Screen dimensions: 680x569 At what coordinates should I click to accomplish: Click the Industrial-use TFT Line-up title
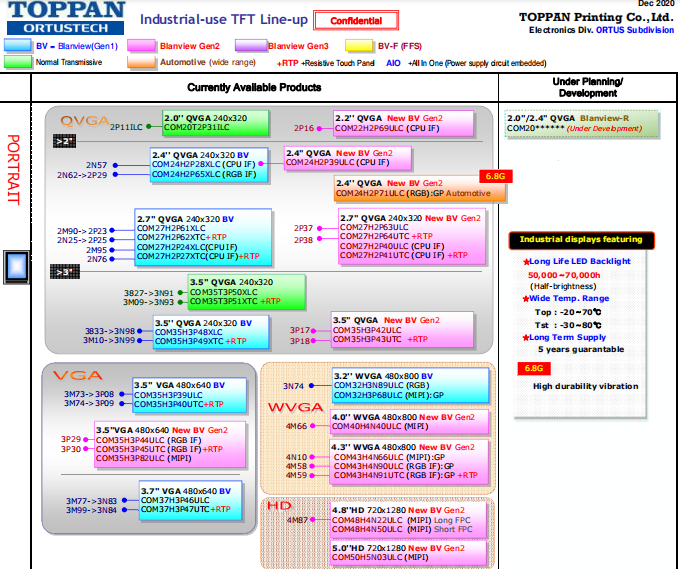pos(224,20)
